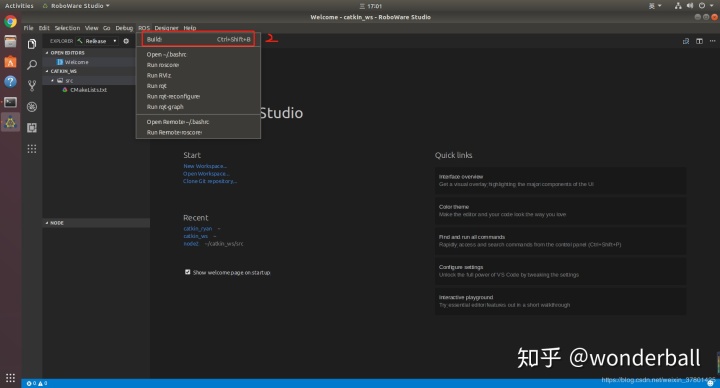Open the RoboWare Studio app menu dropdown
This screenshot has width=720, height=388.
click(x=76, y=6)
